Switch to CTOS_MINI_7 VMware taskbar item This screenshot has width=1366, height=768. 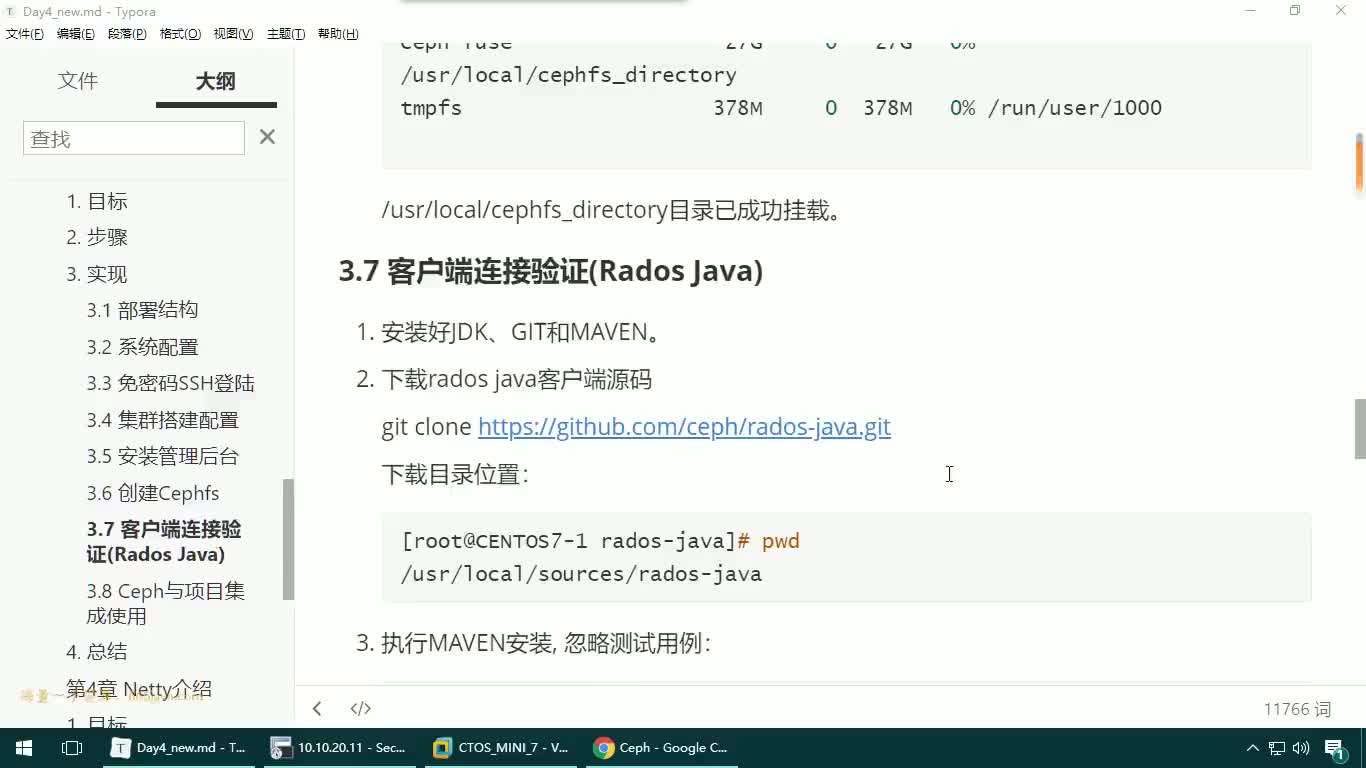click(x=502, y=748)
